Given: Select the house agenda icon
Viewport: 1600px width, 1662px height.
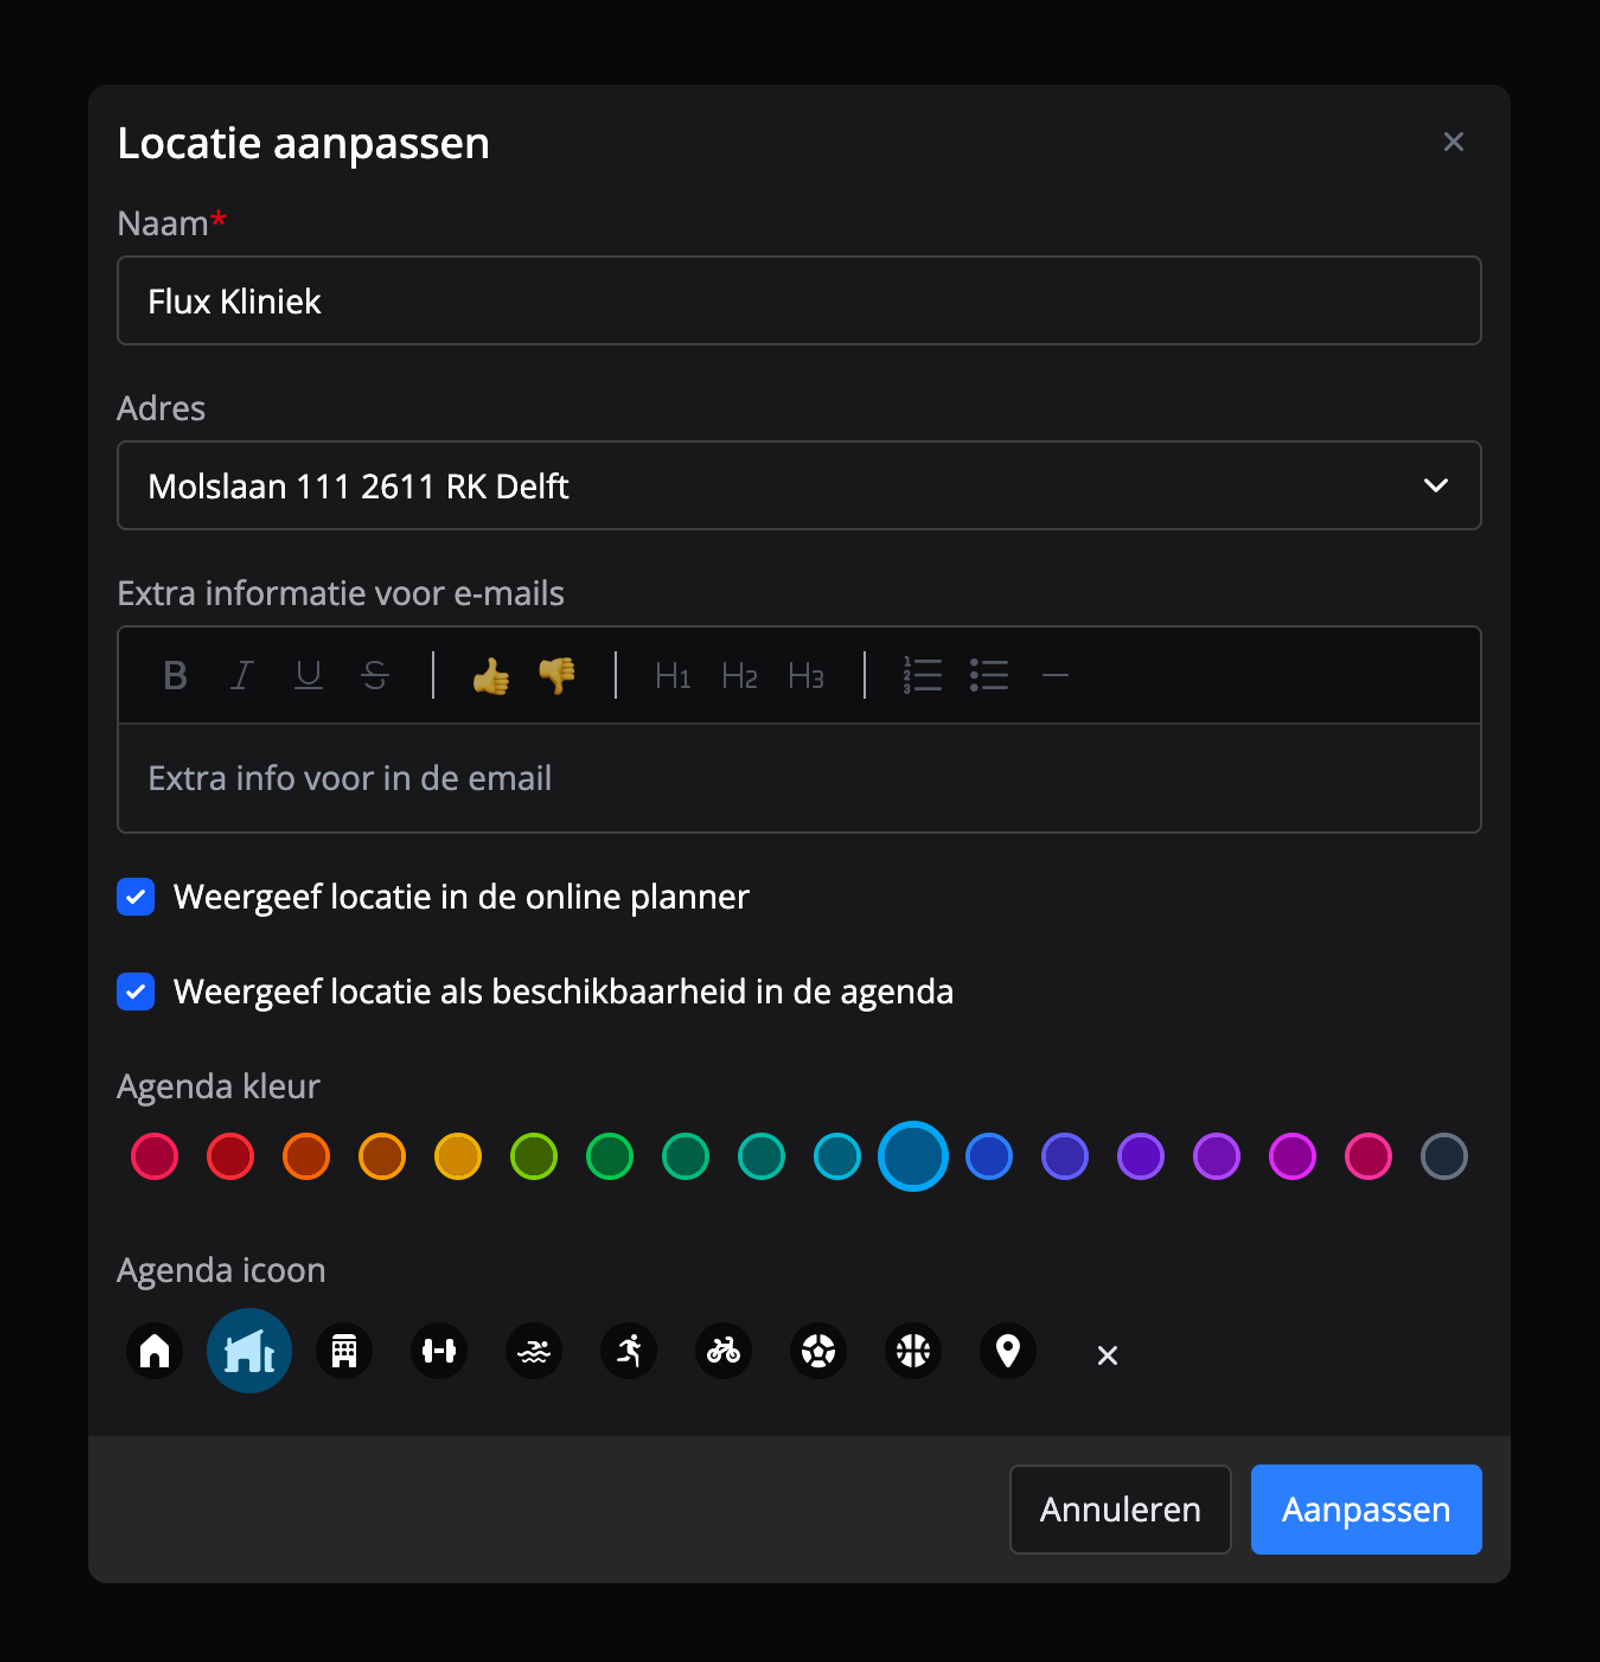Looking at the screenshot, I should click(x=155, y=1351).
